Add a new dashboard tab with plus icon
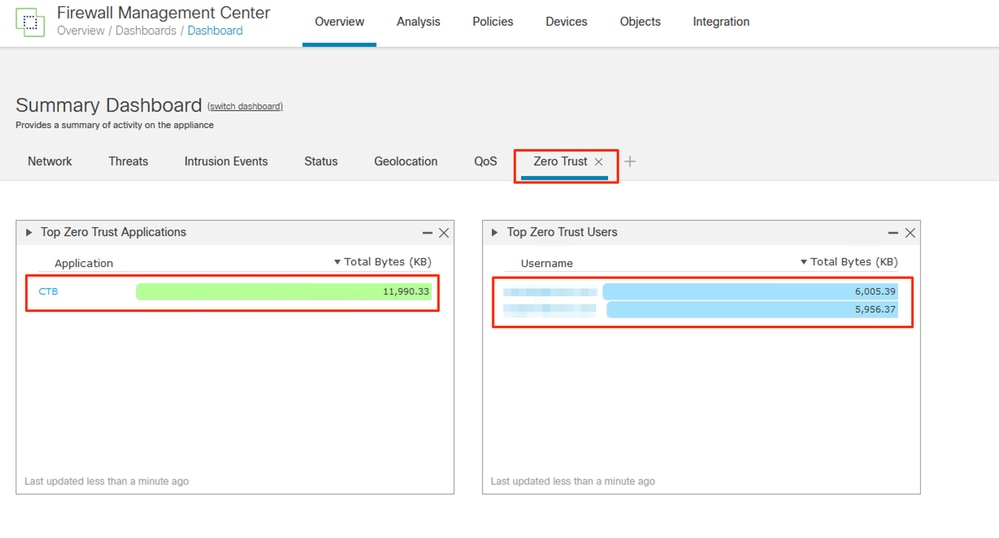 tap(629, 162)
